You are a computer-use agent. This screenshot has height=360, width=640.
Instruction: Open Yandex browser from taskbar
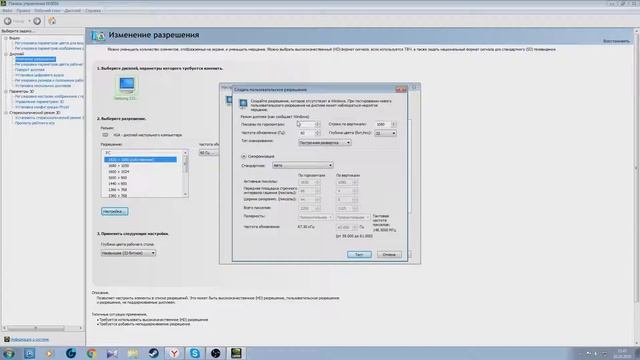[174, 353]
